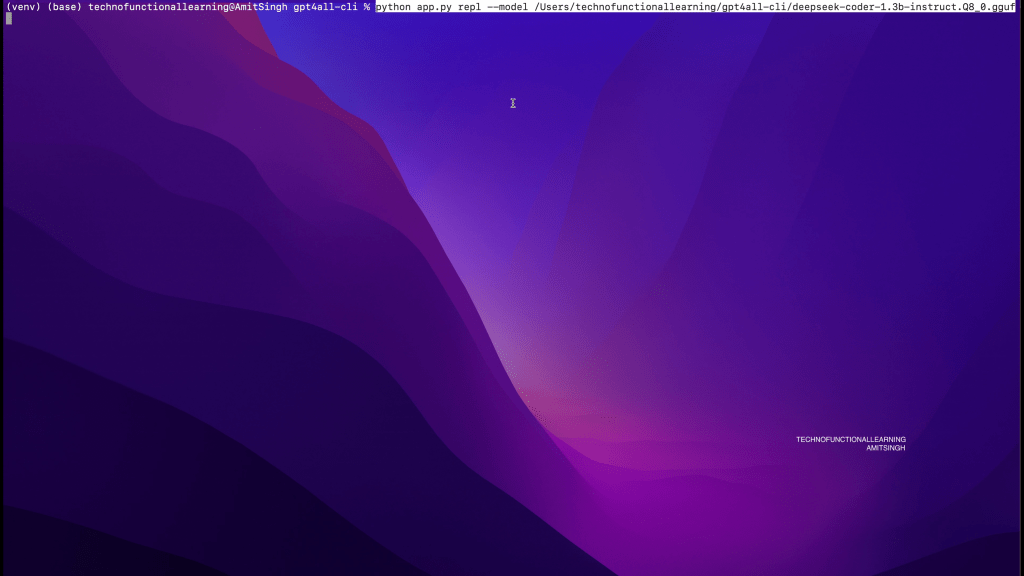Click gpt4all-cli folder inside the model path
The width and height of the screenshot is (1024, 576).
click(x=752, y=7)
